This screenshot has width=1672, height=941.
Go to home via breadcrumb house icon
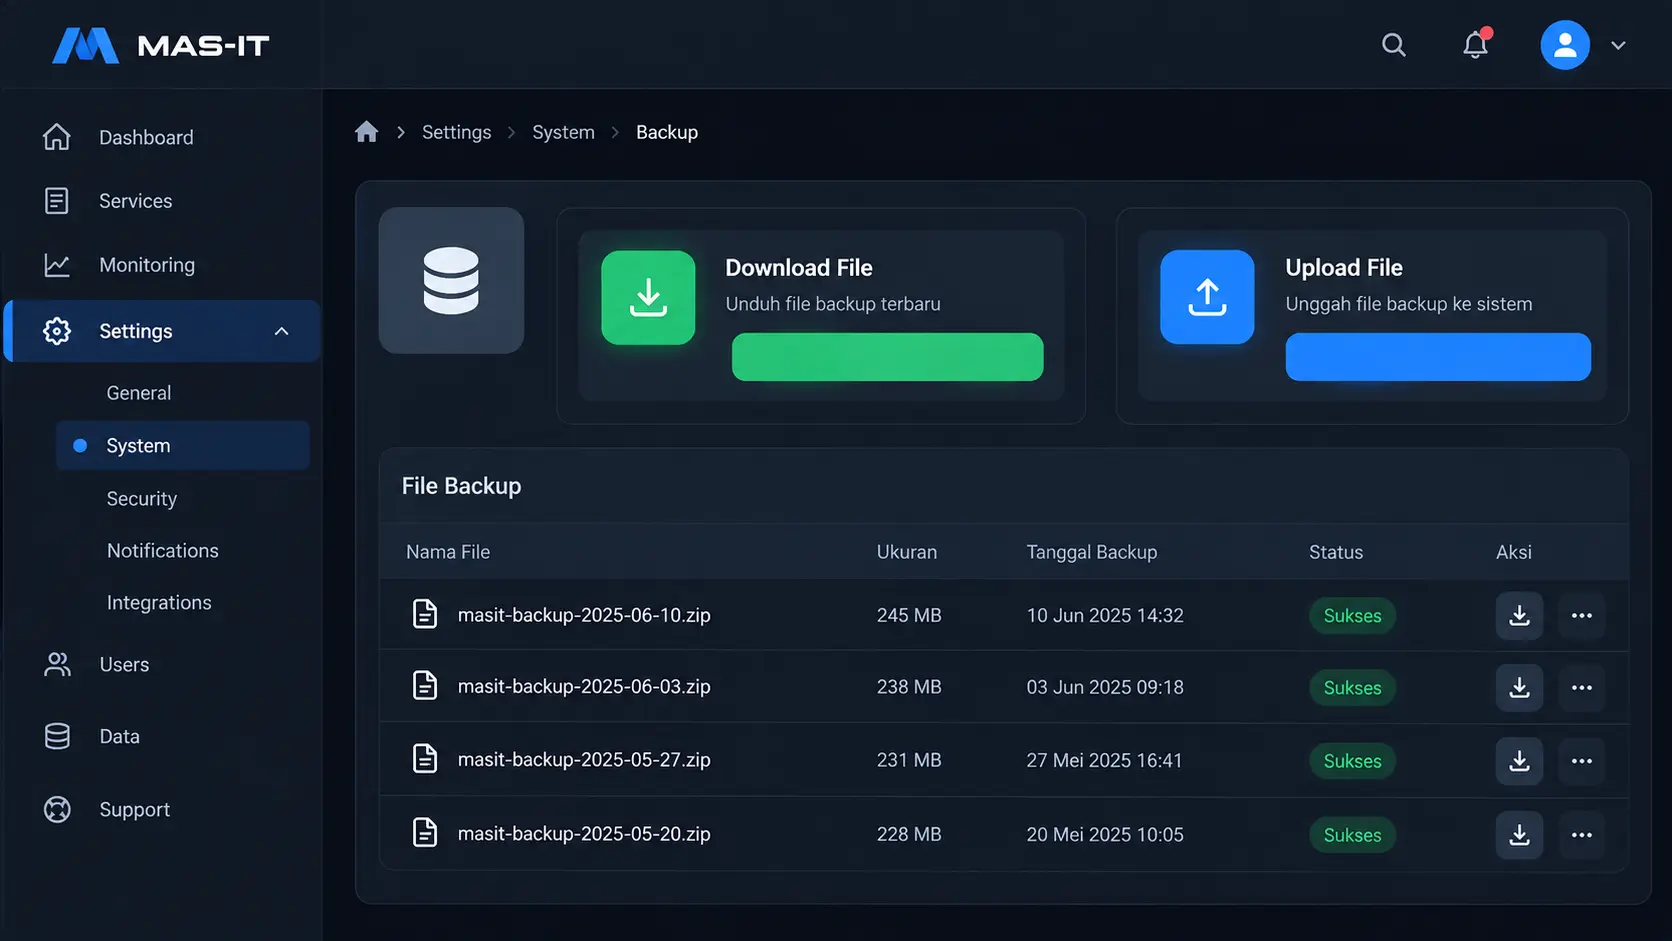pos(366,132)
